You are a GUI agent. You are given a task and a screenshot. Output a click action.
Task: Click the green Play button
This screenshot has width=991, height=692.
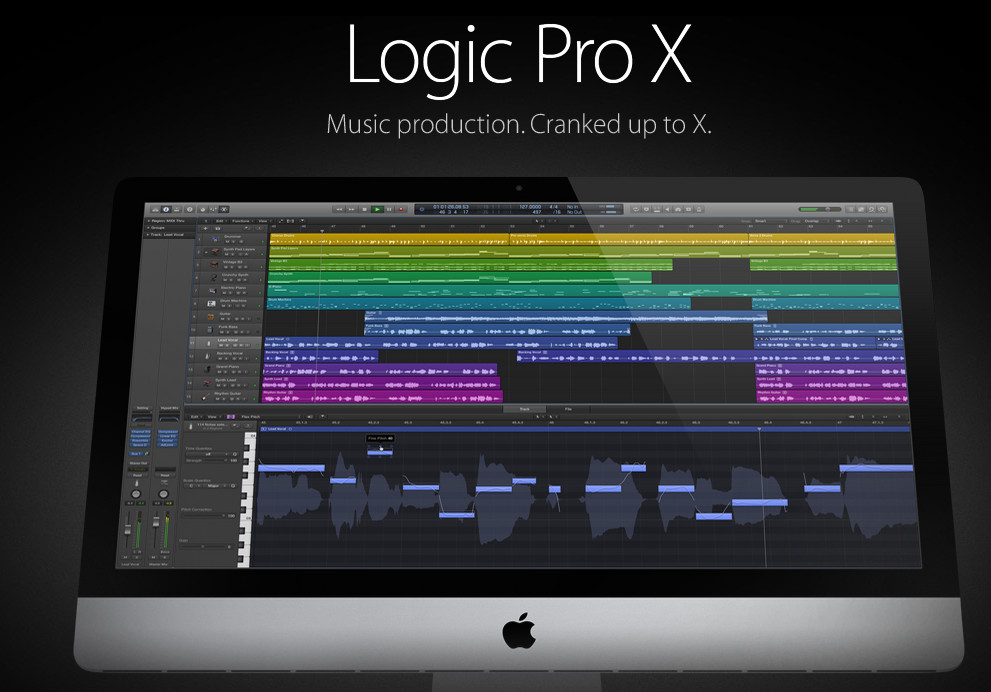pyautogui.click(x=377, y=209)
